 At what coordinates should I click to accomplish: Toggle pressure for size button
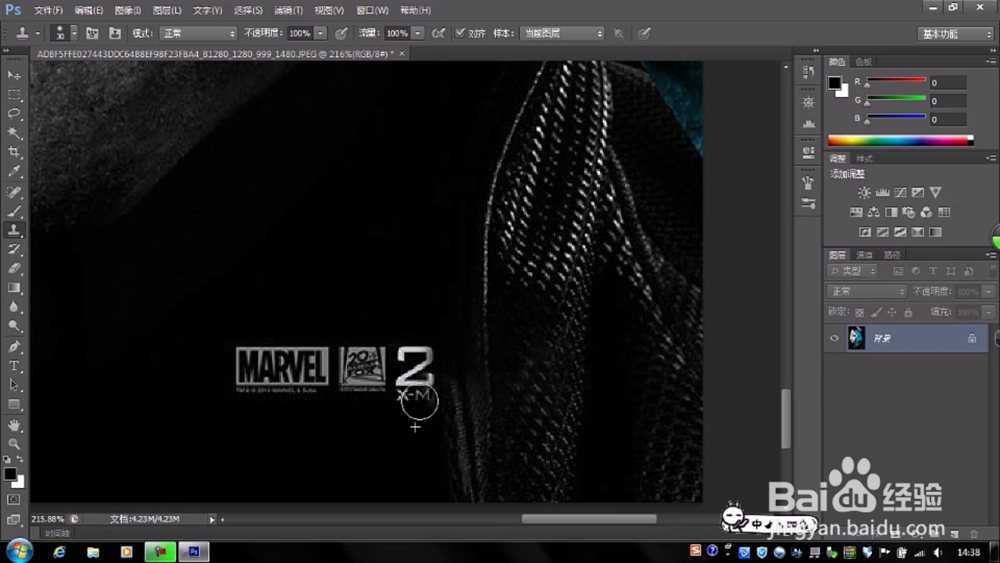644,33
